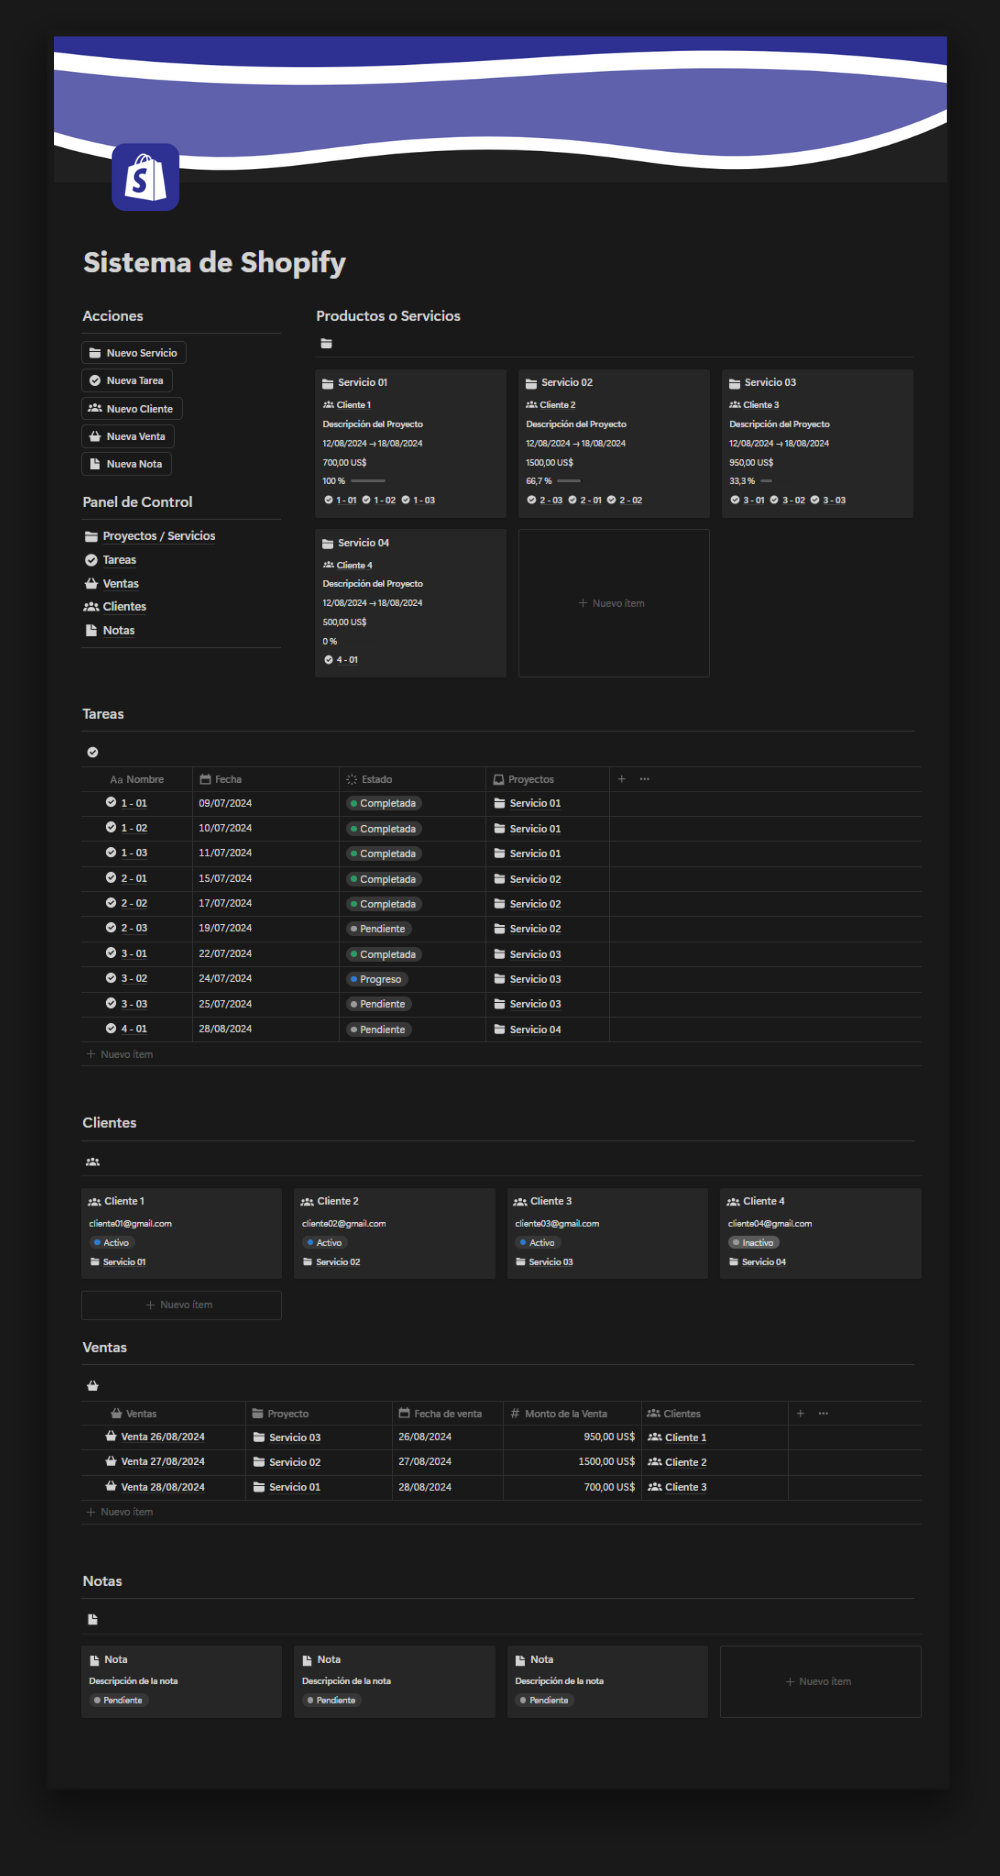Viewport: 1000px width, 1876px height.
Task: Add a column with plus icon in Tareas table
Action: tap(622, 779)
